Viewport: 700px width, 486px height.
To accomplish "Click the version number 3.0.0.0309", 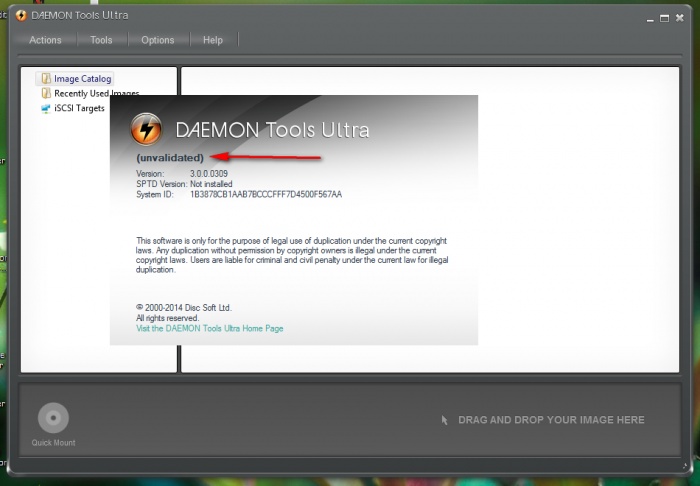I will coord(209,174).
